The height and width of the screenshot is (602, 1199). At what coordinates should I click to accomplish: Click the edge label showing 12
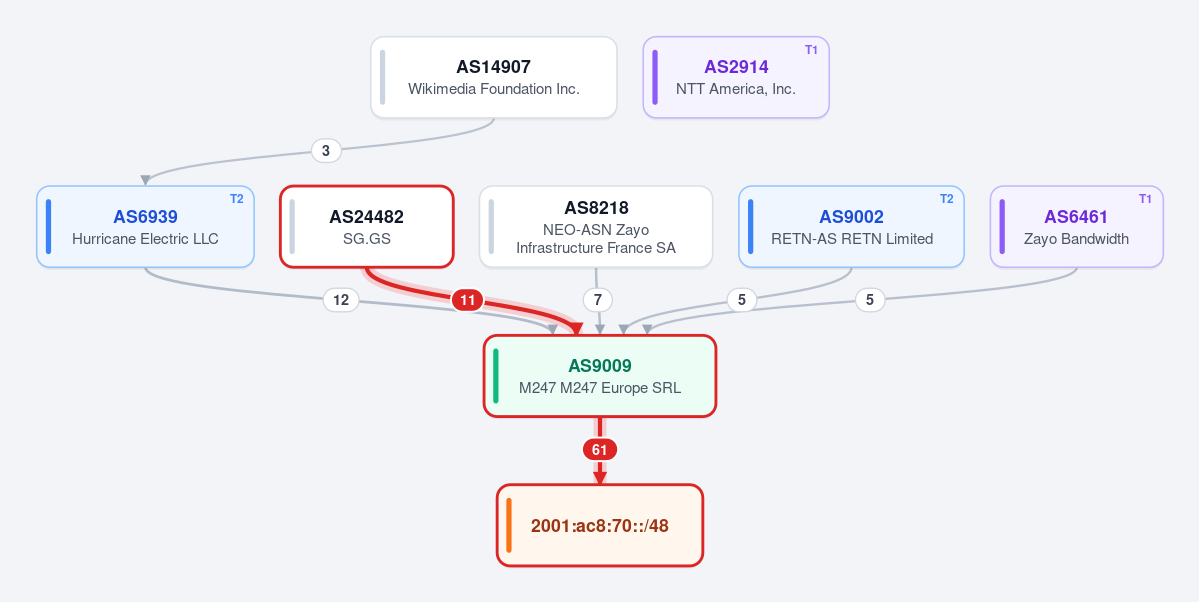pyautogui.click(x=341, y=301)
